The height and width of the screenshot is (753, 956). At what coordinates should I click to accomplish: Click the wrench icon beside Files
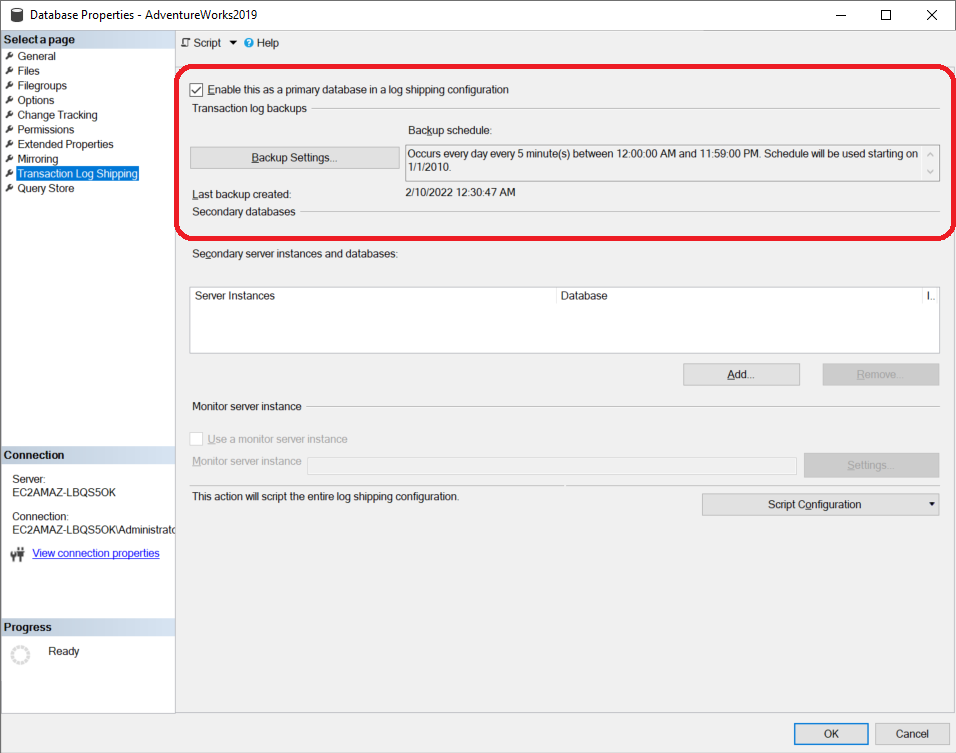pyautogui.click(x=9, y=70)
